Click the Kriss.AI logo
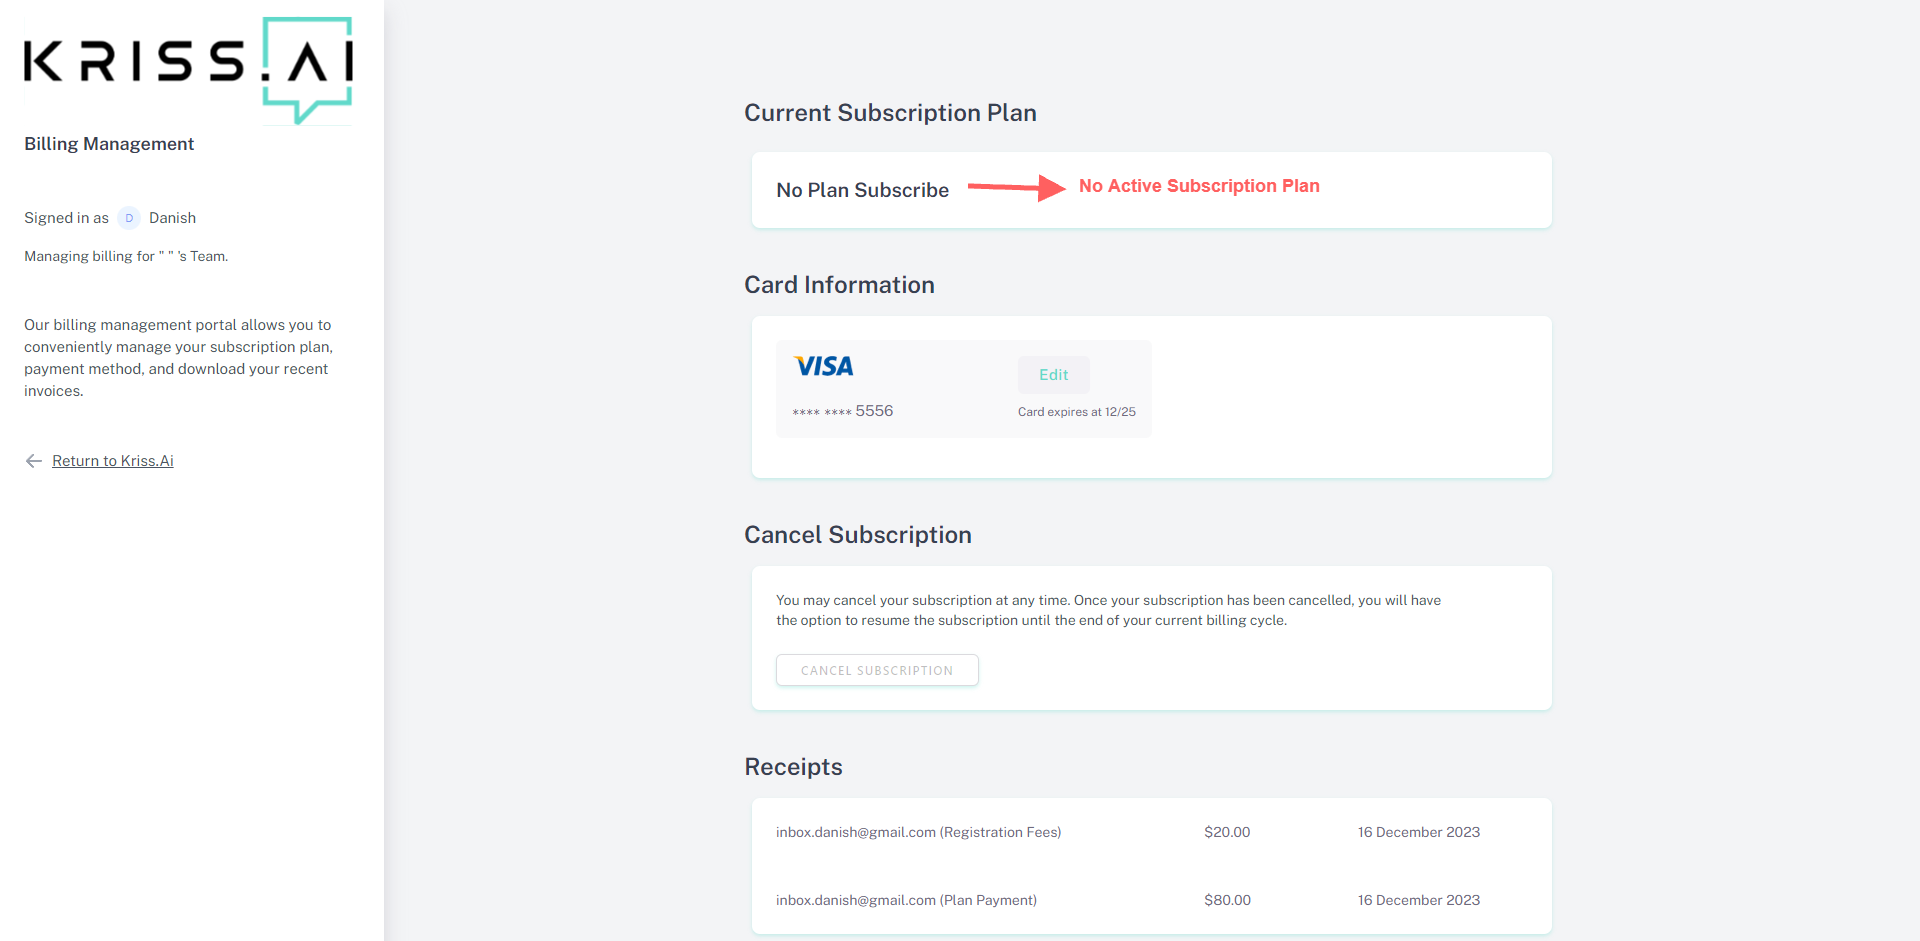Screen dimensions: 1920x941 click(x=188, y=70)
